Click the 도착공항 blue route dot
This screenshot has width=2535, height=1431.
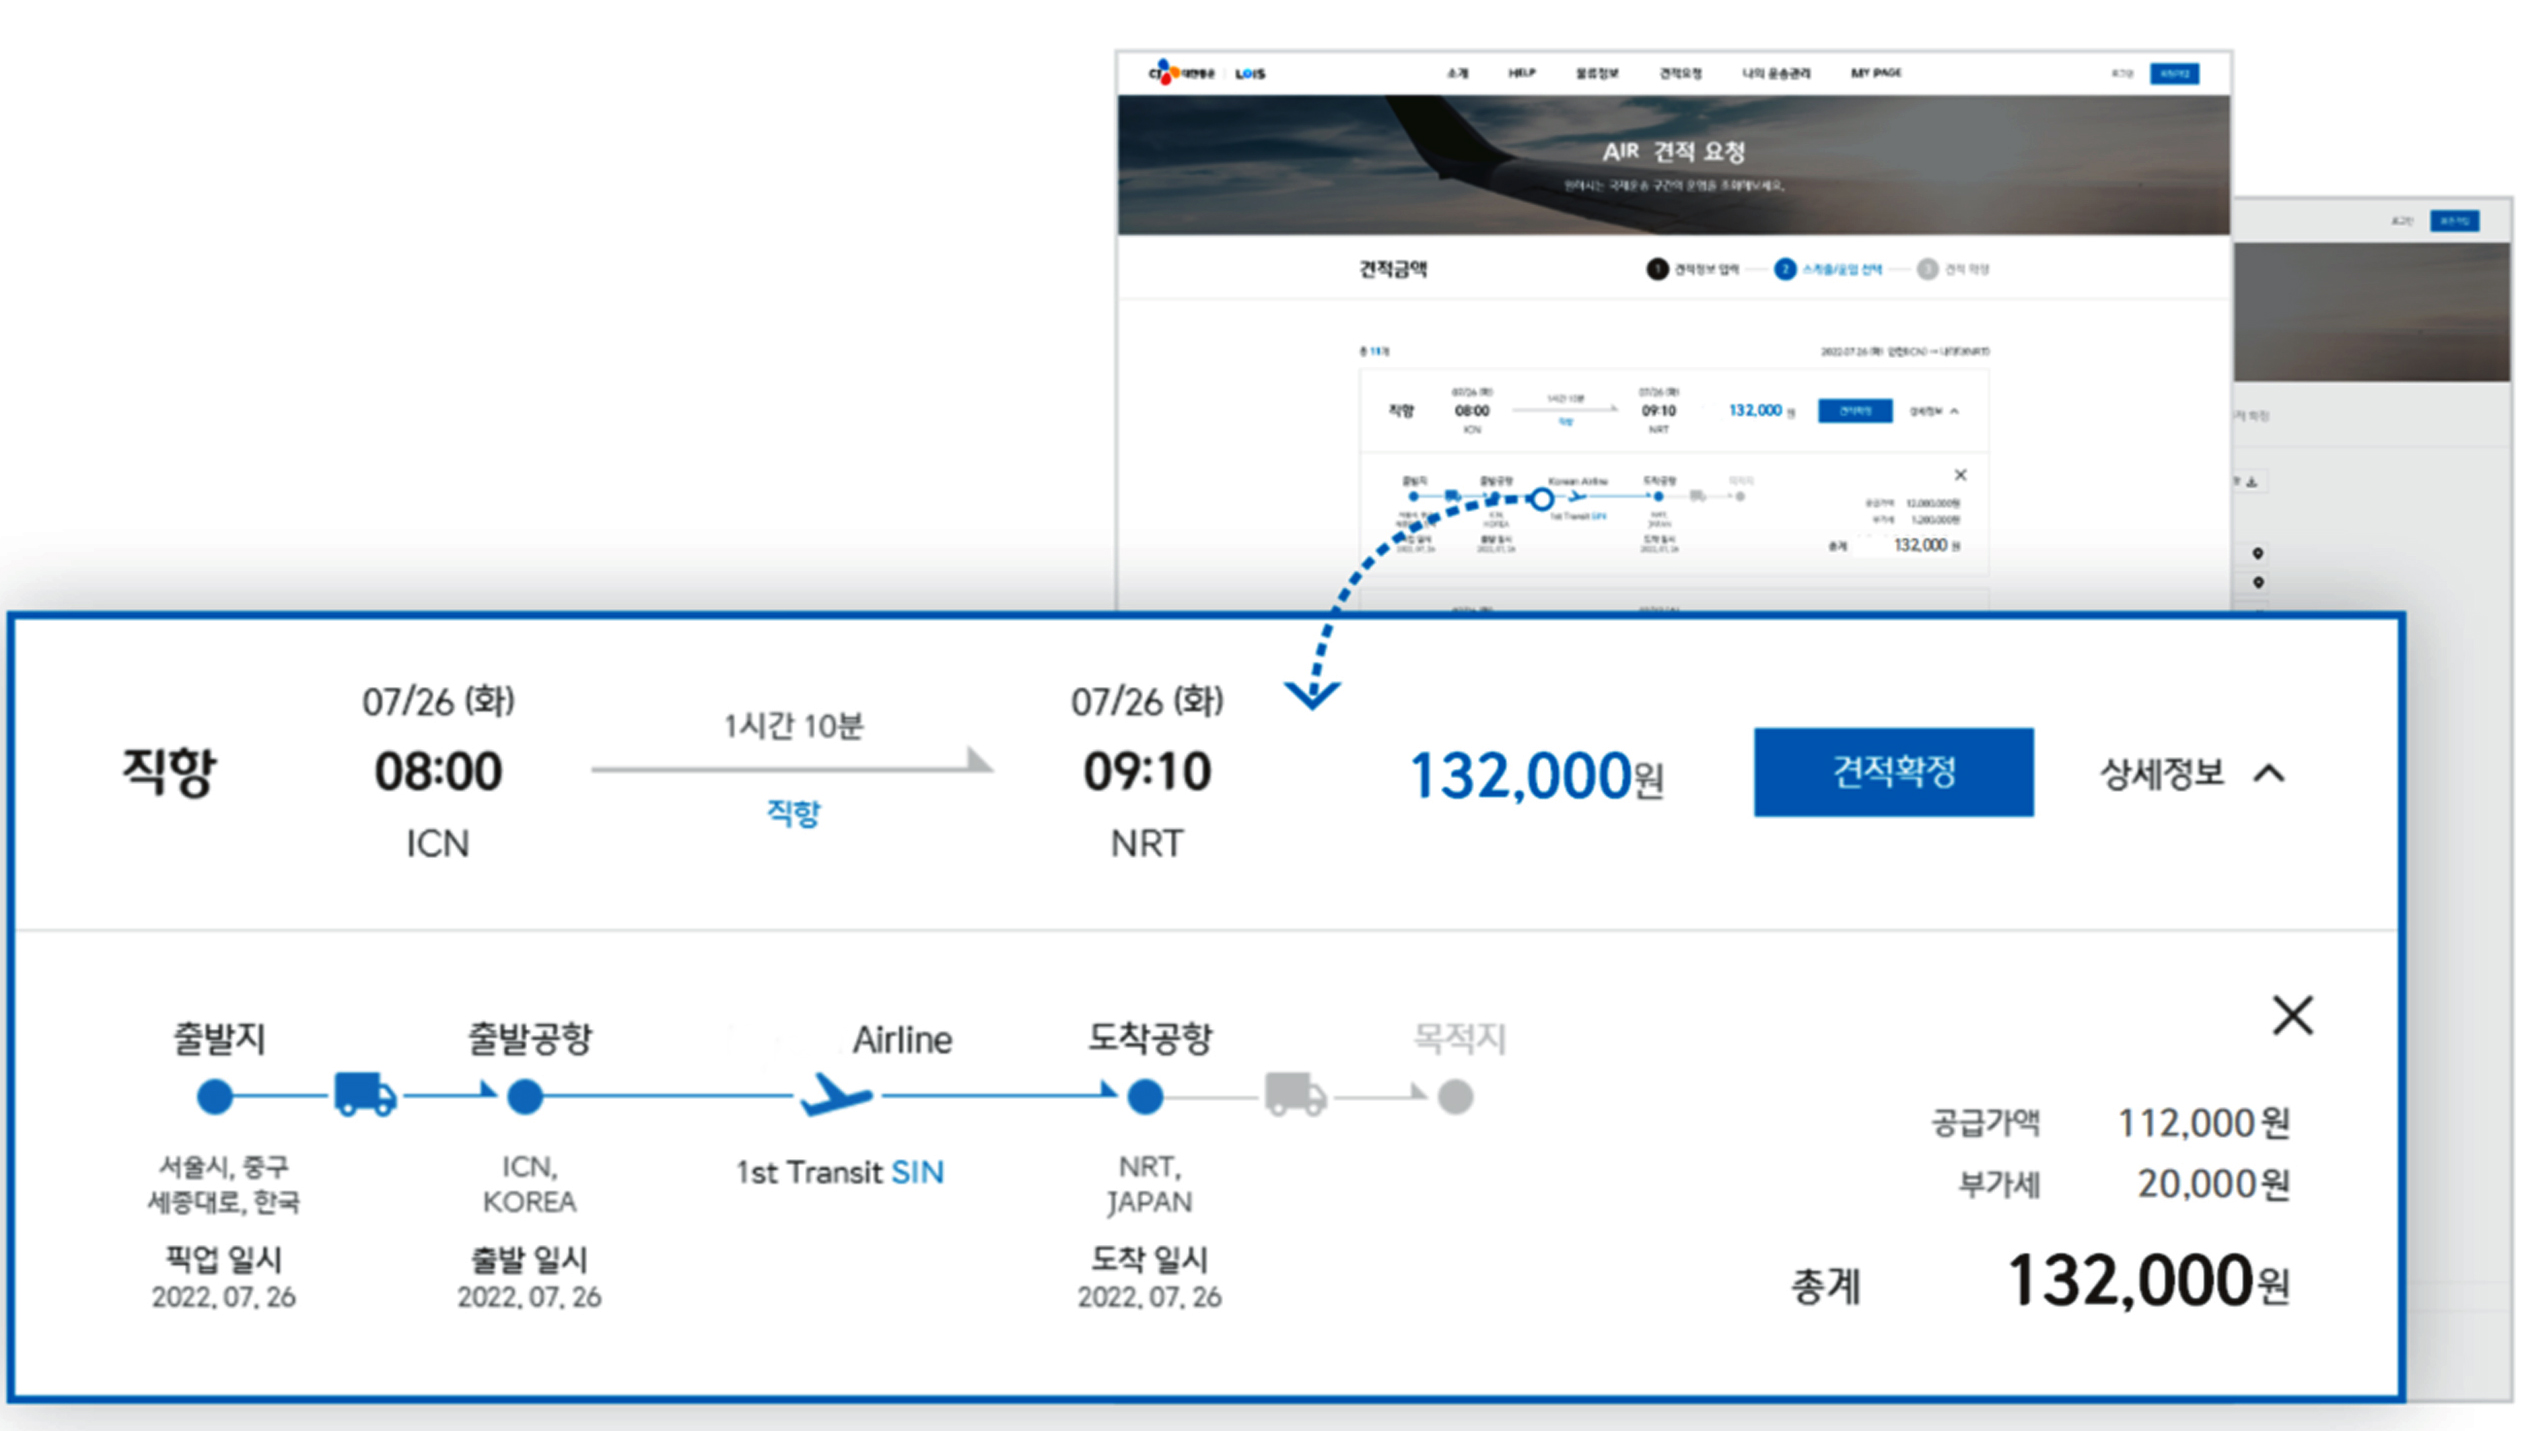(x=1145, y=1097)
